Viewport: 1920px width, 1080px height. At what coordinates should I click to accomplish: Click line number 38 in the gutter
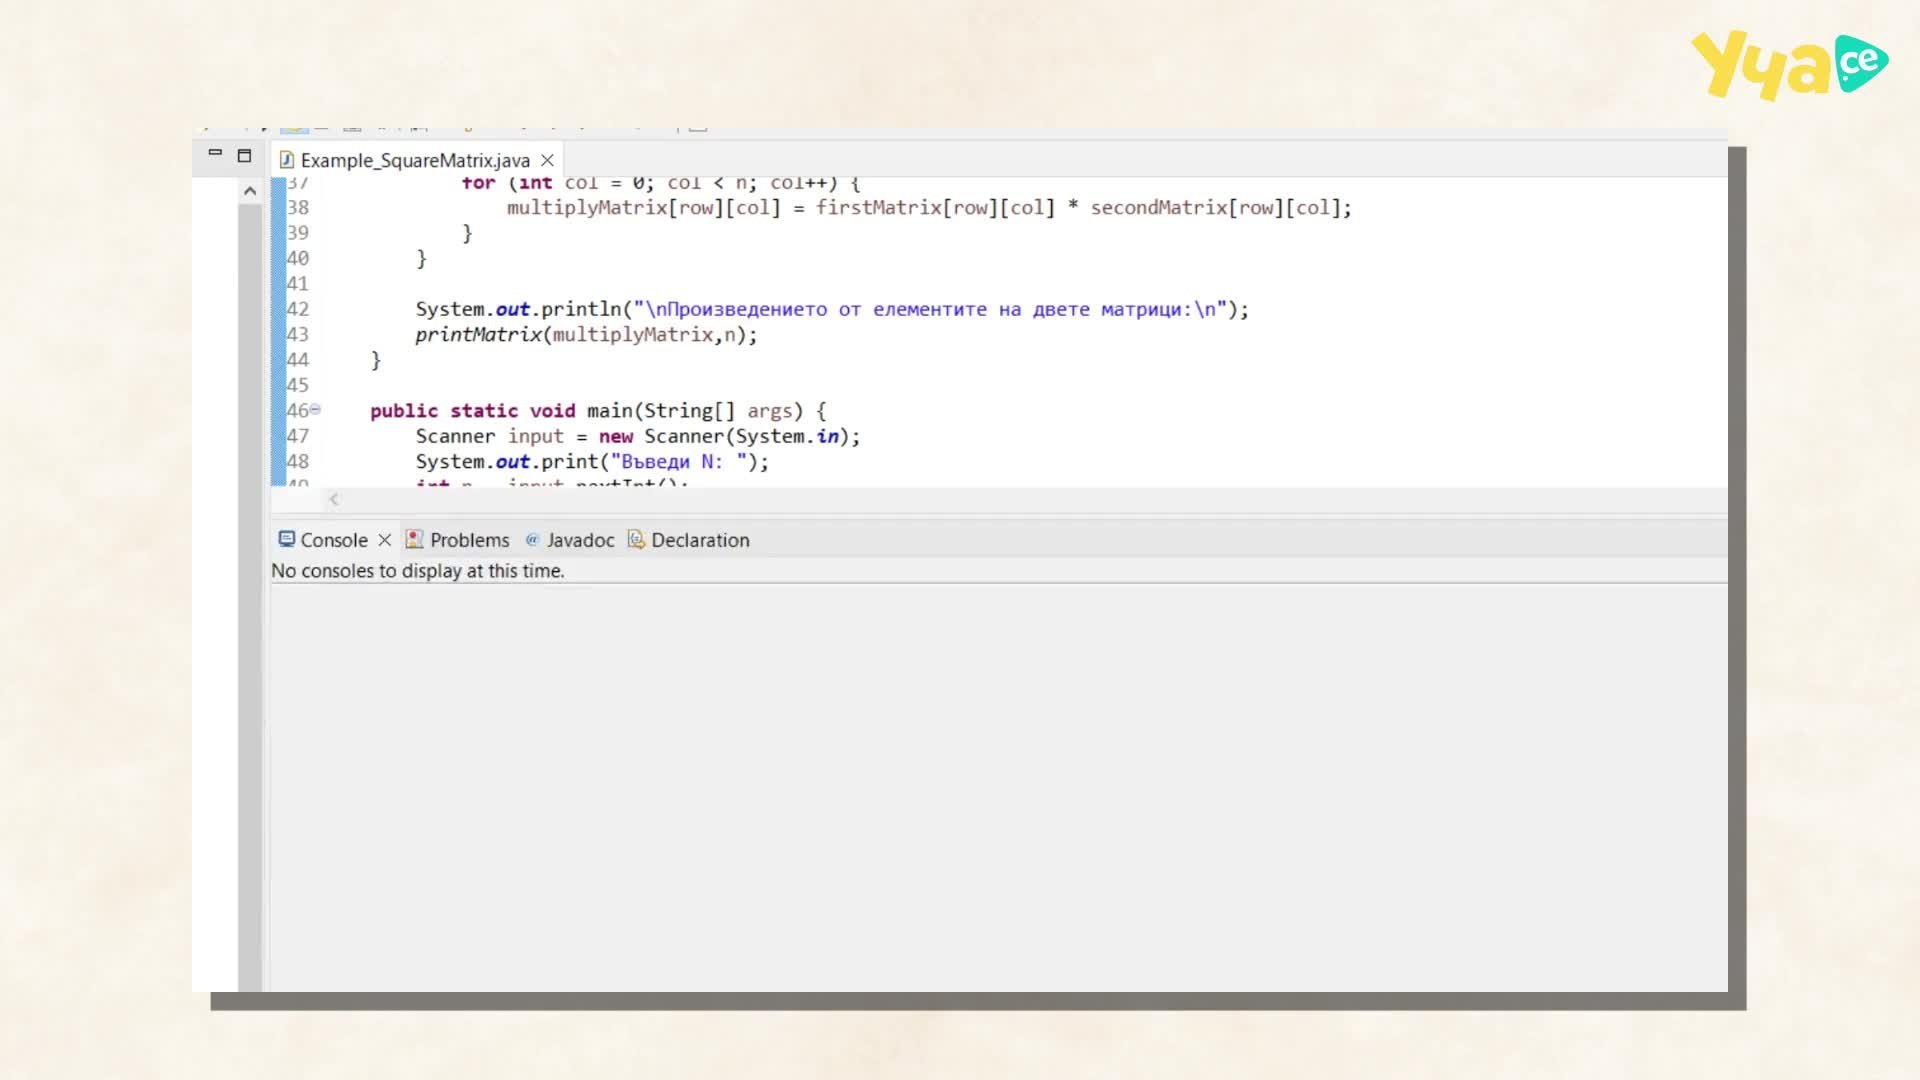pos(298,207)
